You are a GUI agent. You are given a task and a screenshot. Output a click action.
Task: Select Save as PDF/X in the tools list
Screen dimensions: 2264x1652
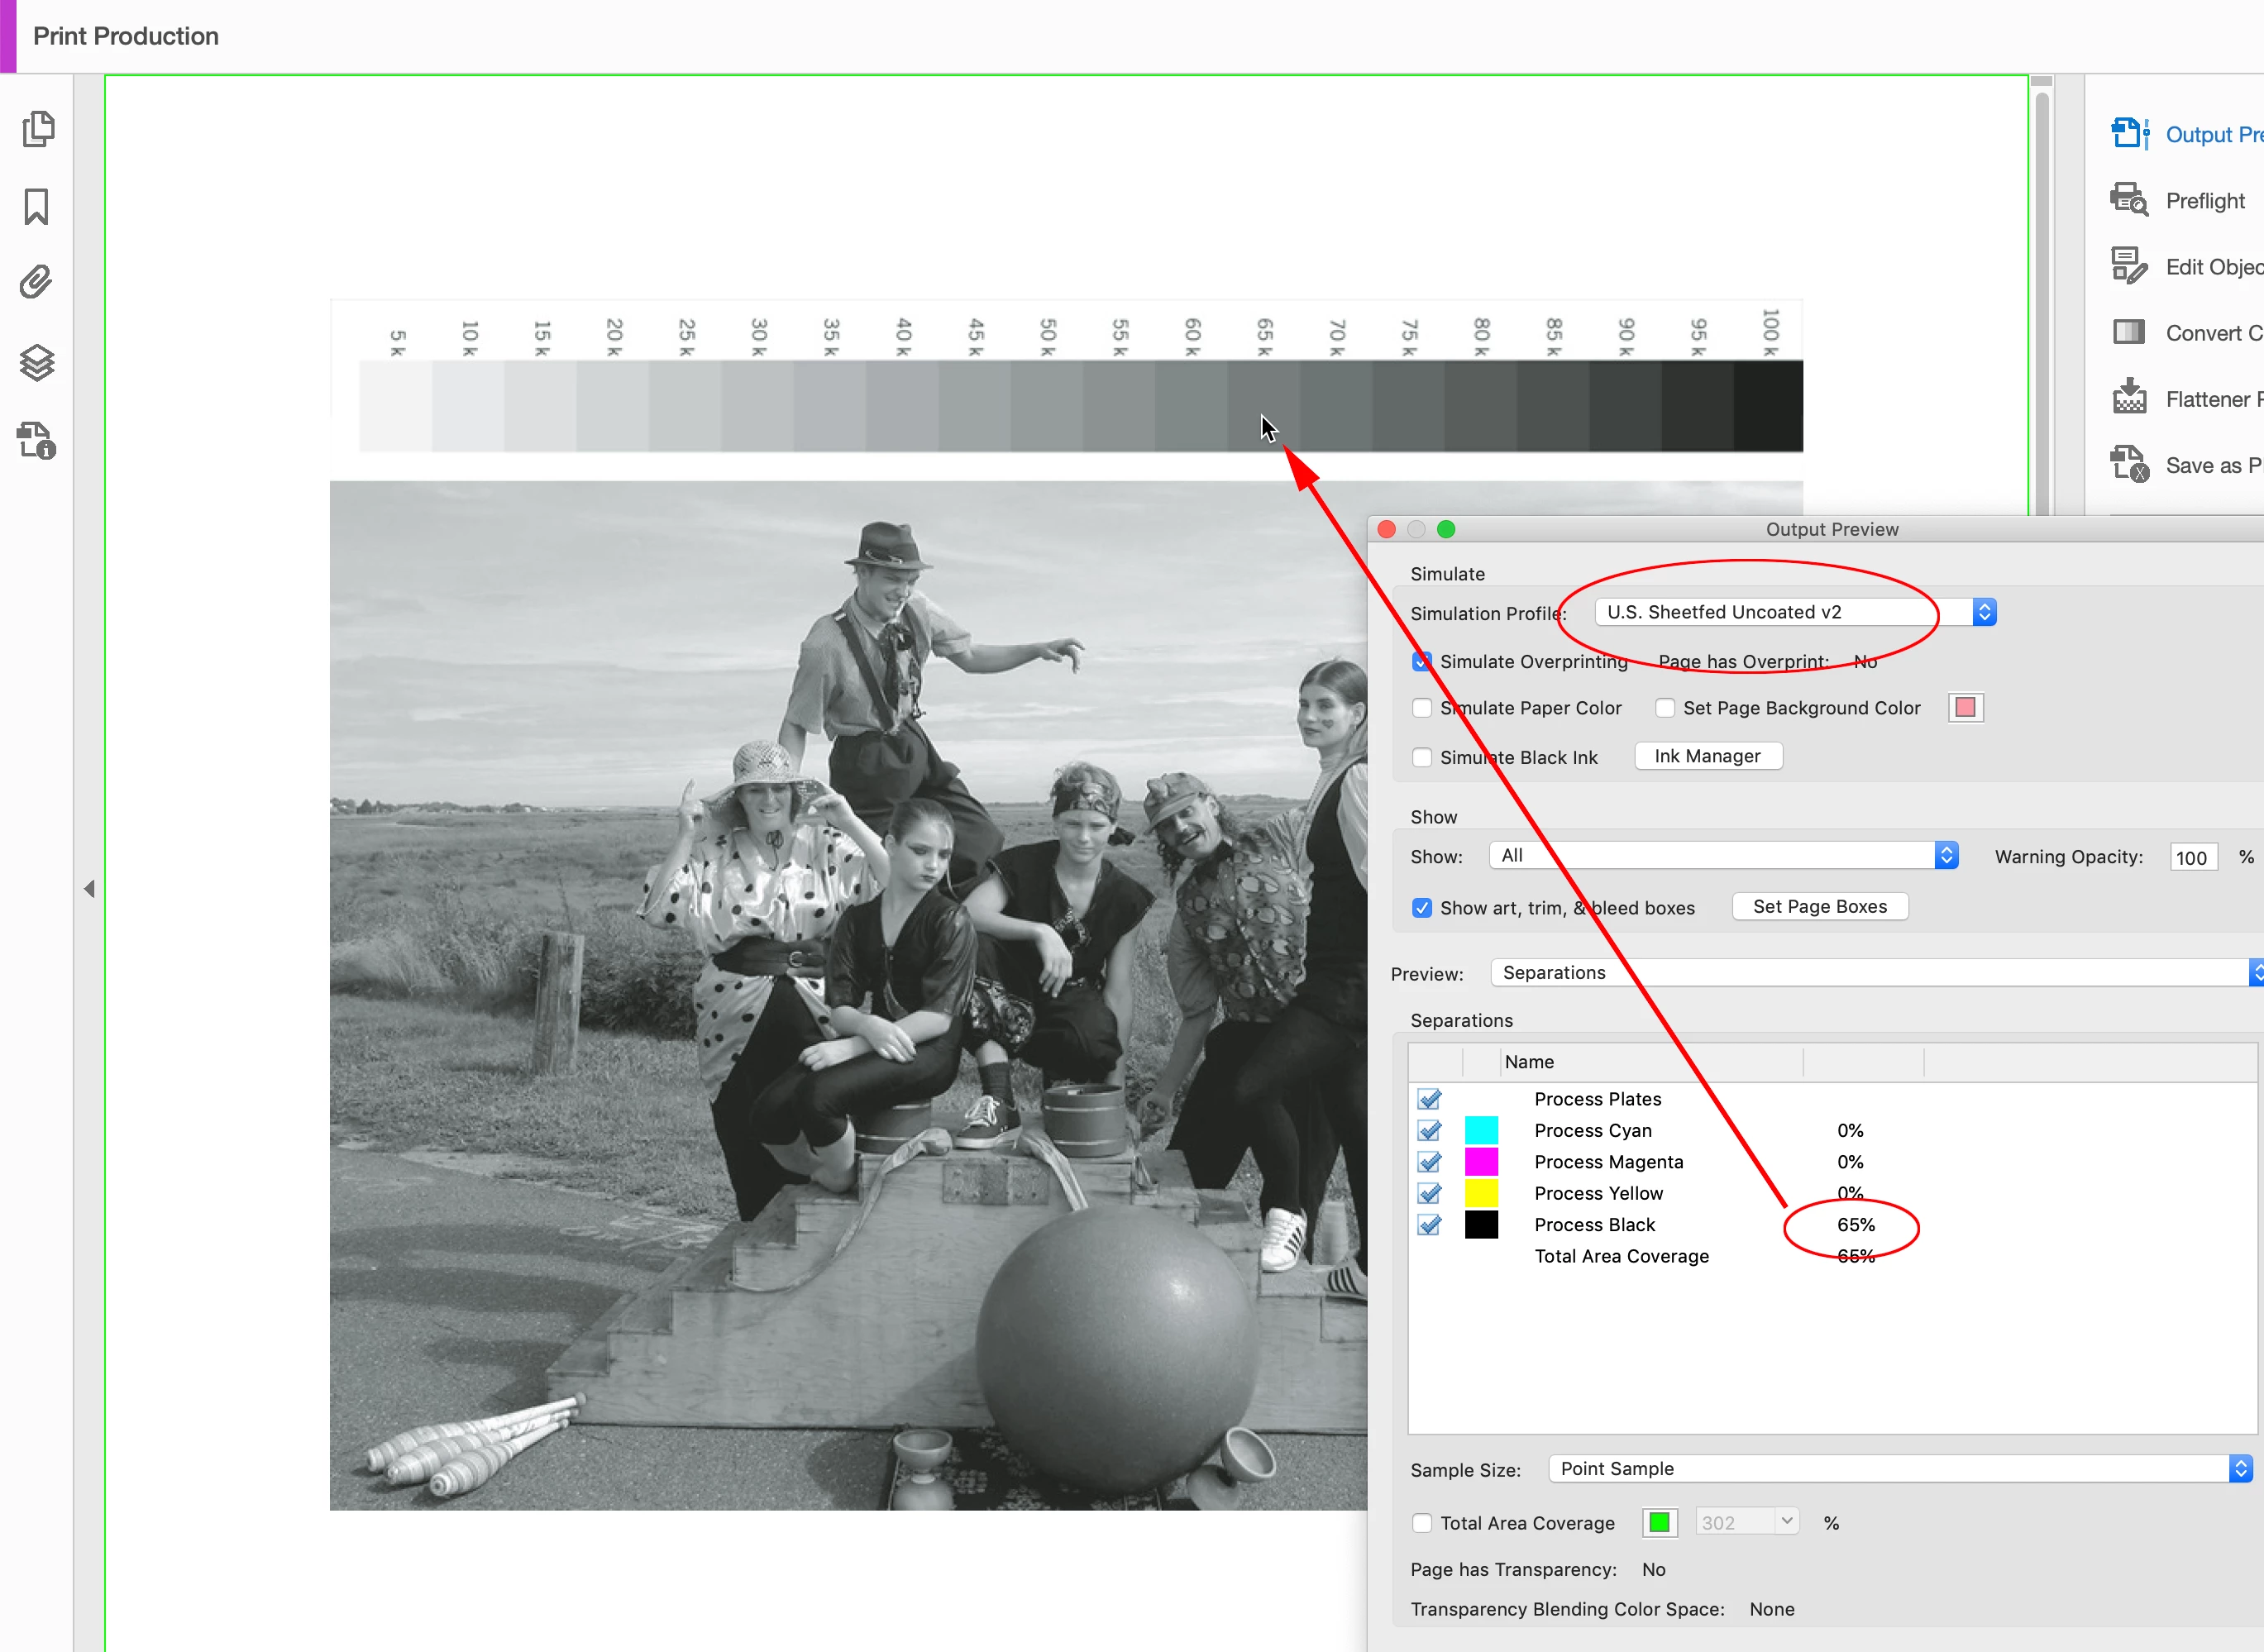pos(2212,465)
